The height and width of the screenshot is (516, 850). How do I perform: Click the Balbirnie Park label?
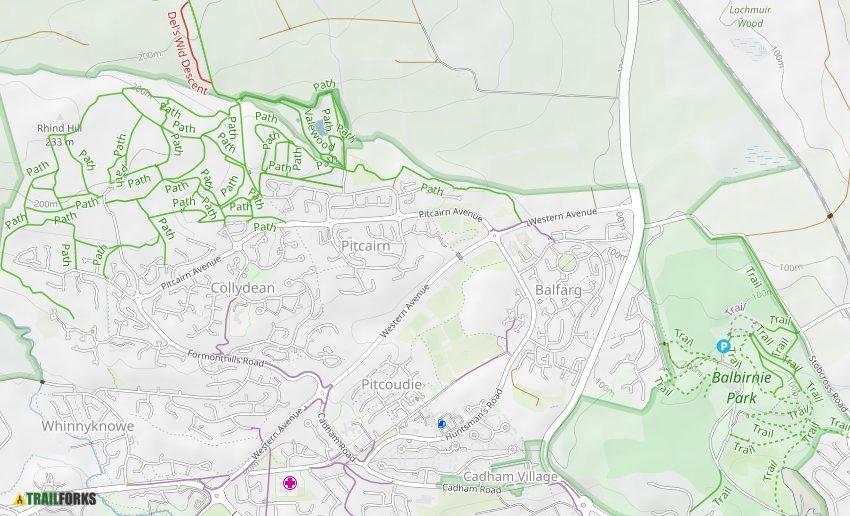(x=742, y=388)
